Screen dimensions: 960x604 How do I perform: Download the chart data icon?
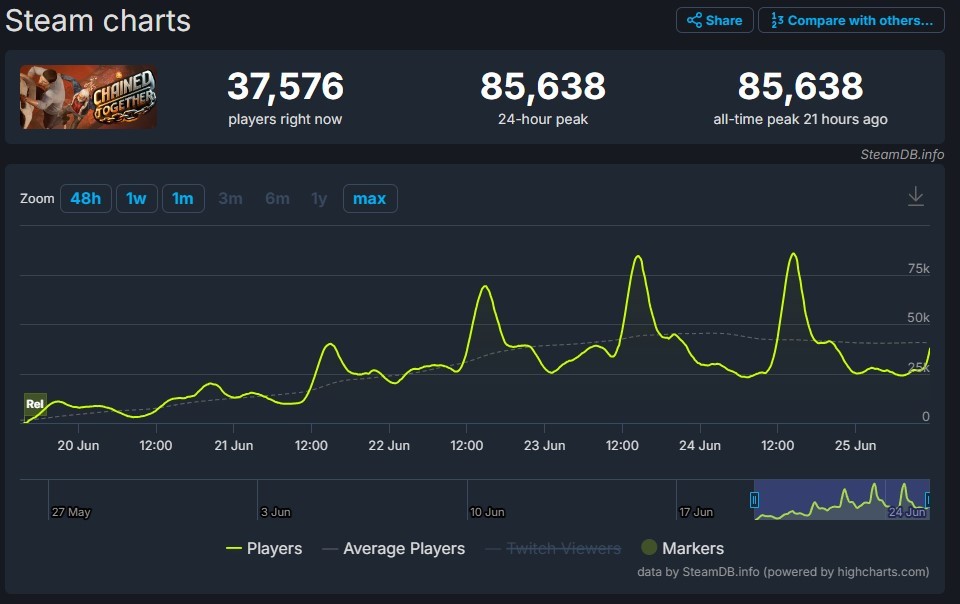pyautogui.click(x=915, y=196)
